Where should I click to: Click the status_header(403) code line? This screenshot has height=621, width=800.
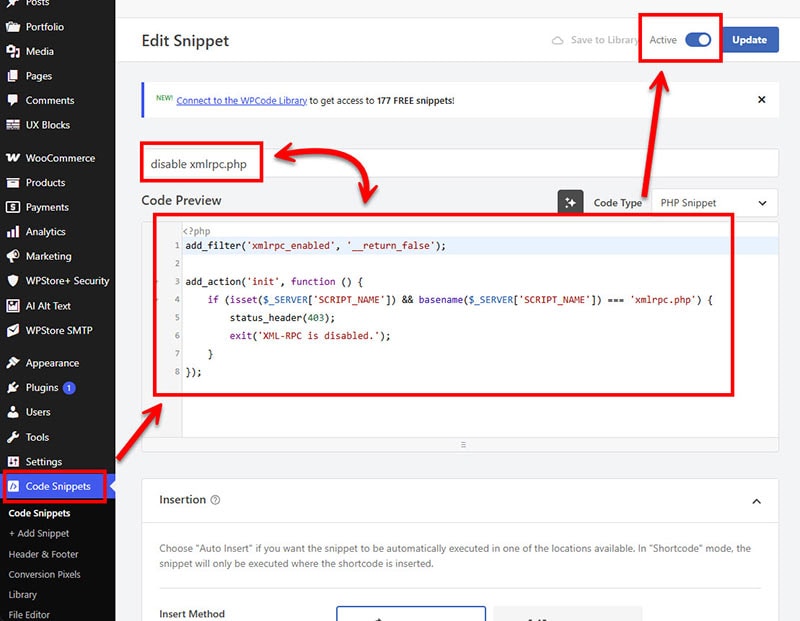tap(282, 318)
